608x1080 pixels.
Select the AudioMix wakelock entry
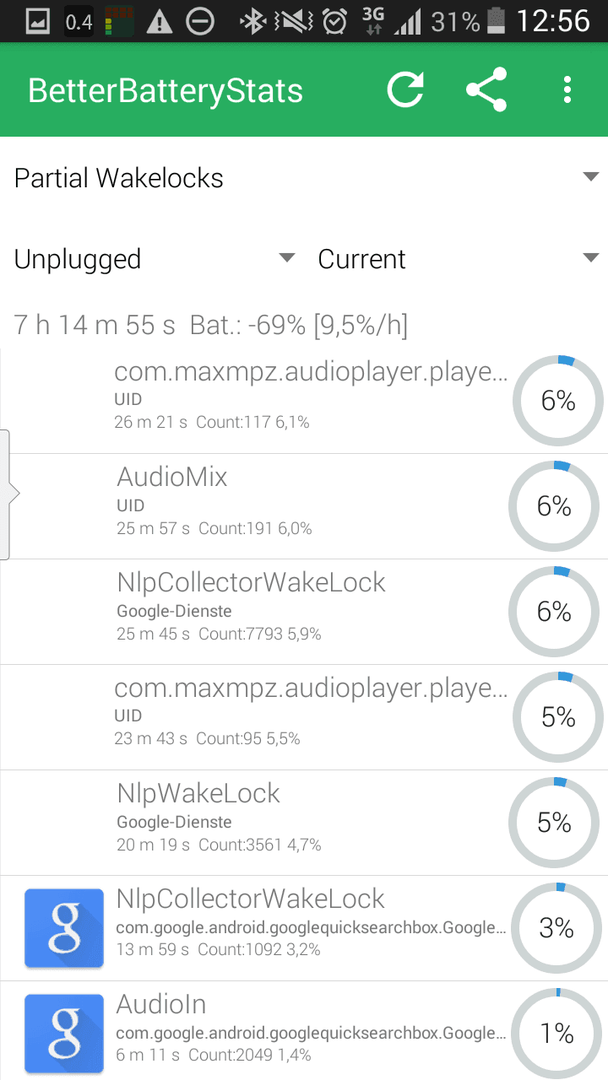[x=304, y=506]
